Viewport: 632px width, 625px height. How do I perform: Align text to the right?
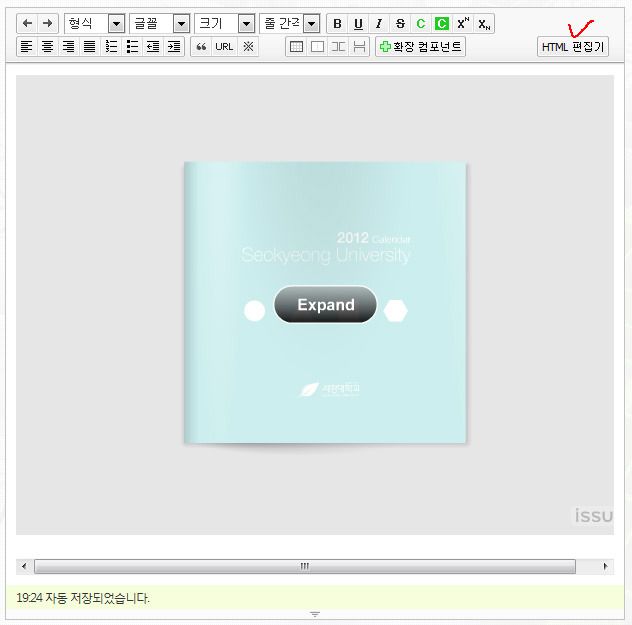pyautogui.click(x=69, y=47)
